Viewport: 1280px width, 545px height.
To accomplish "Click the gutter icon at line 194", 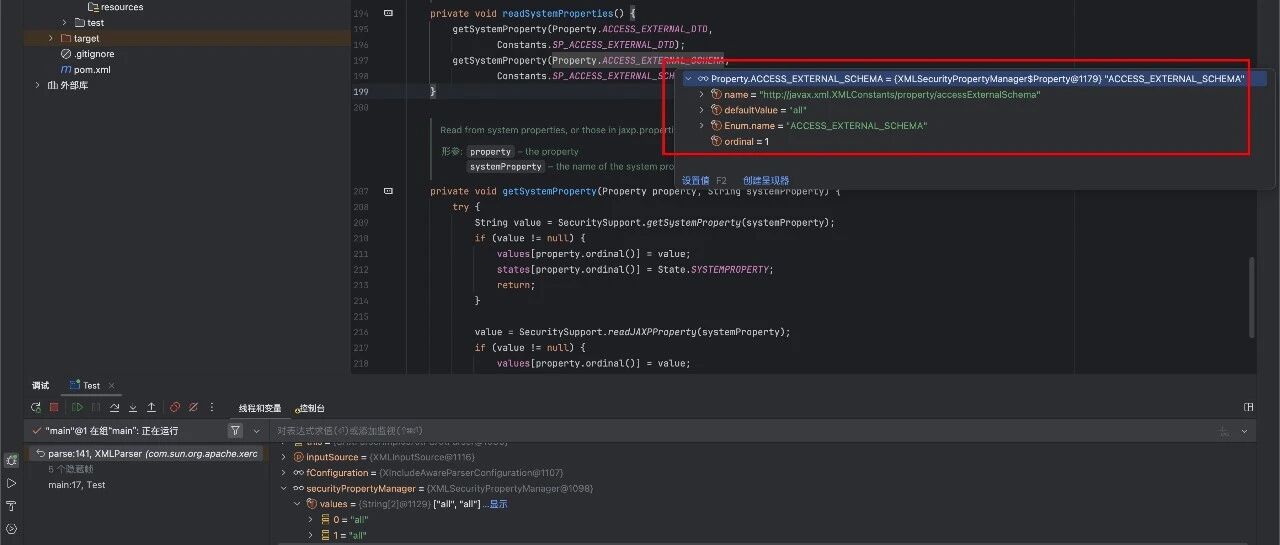I will (388, 13).
